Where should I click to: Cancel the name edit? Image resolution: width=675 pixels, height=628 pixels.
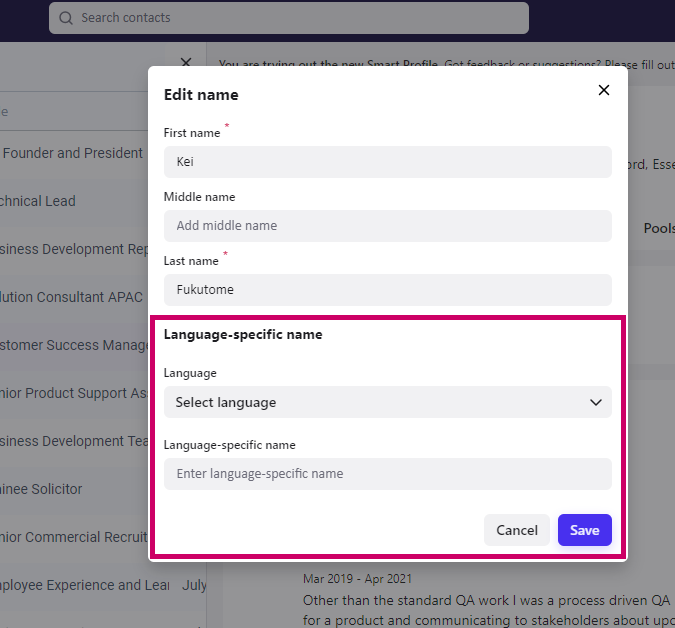[x=517, y=530]
